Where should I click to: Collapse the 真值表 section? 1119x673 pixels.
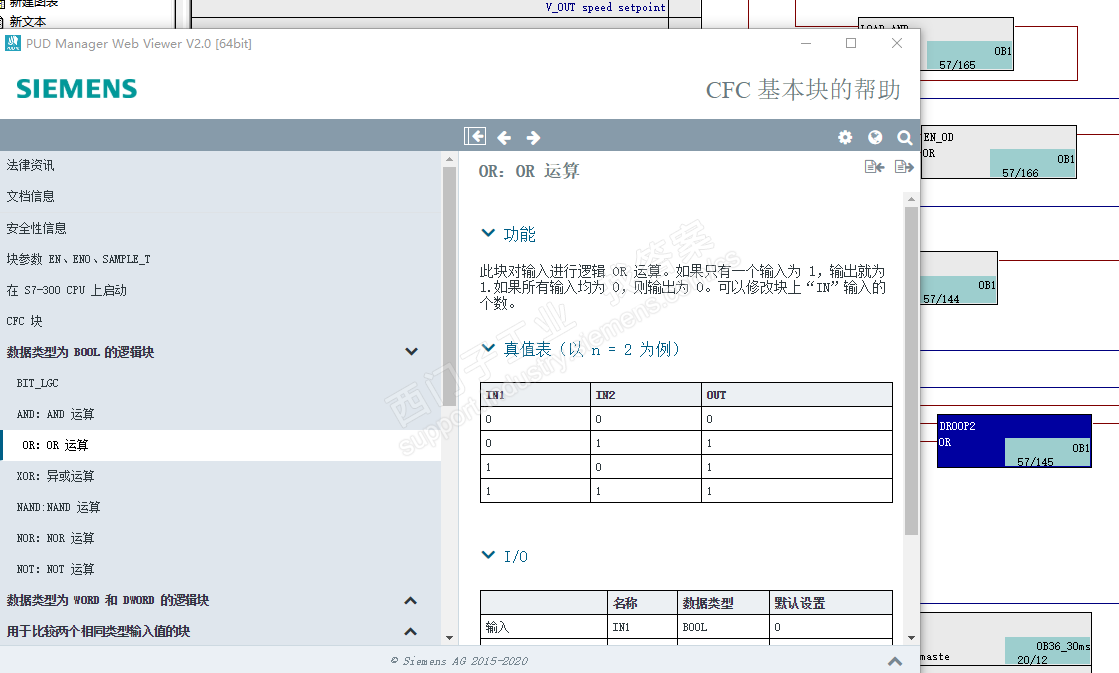(488, 348)
